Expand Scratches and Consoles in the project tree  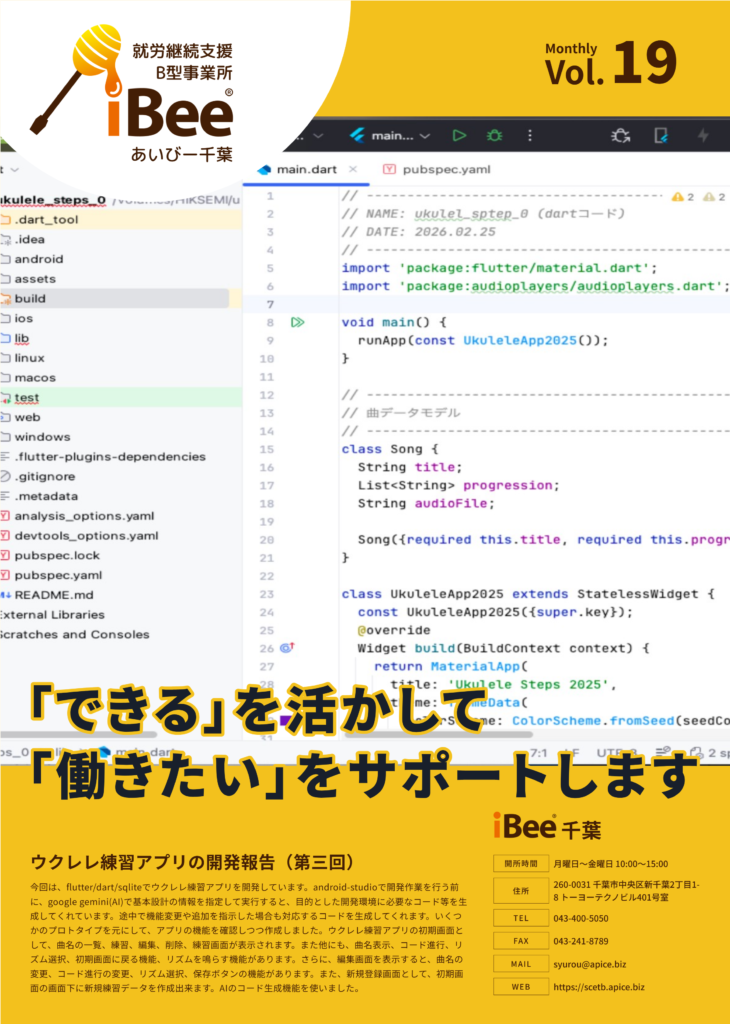[x=75, y=634]
